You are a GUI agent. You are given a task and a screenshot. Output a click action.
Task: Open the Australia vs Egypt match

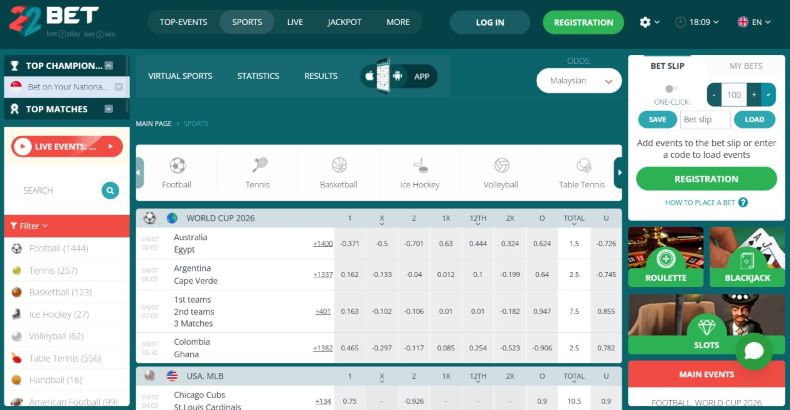[x=190, y=243]
